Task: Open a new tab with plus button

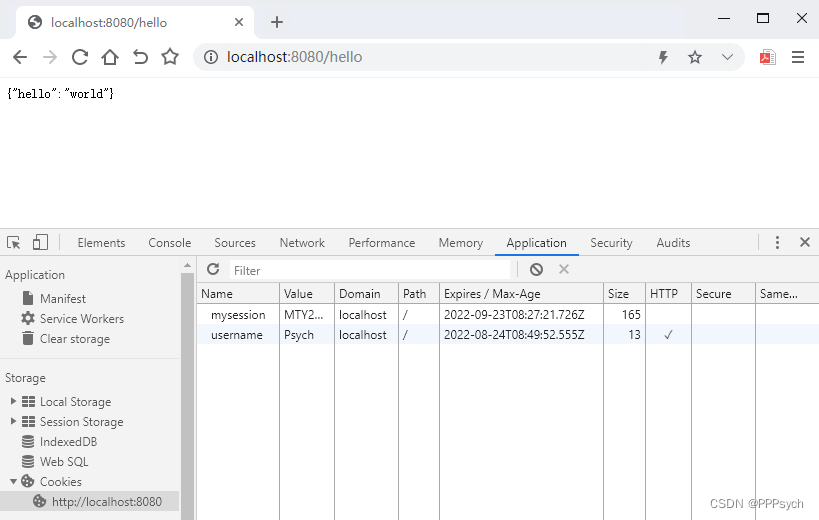Action: point(277,22)
